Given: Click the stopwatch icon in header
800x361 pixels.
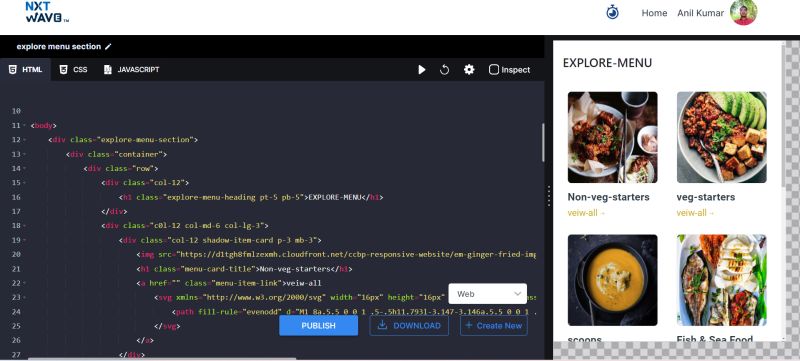Looking at the screenshot, I should coord(612,12).
